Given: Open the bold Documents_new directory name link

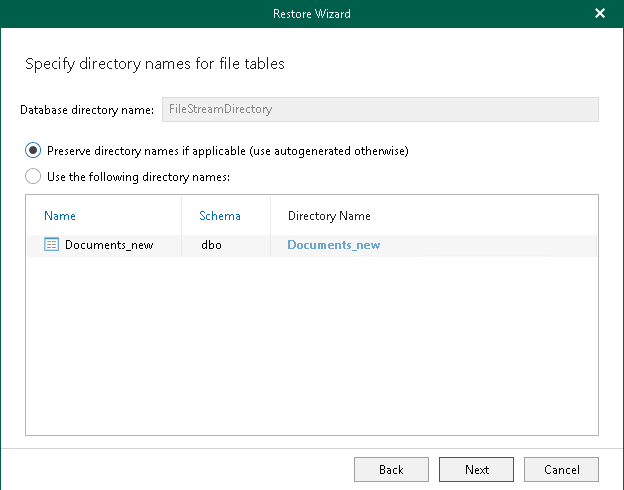Looking at the screenshot, I should click(x=334, y=245).
